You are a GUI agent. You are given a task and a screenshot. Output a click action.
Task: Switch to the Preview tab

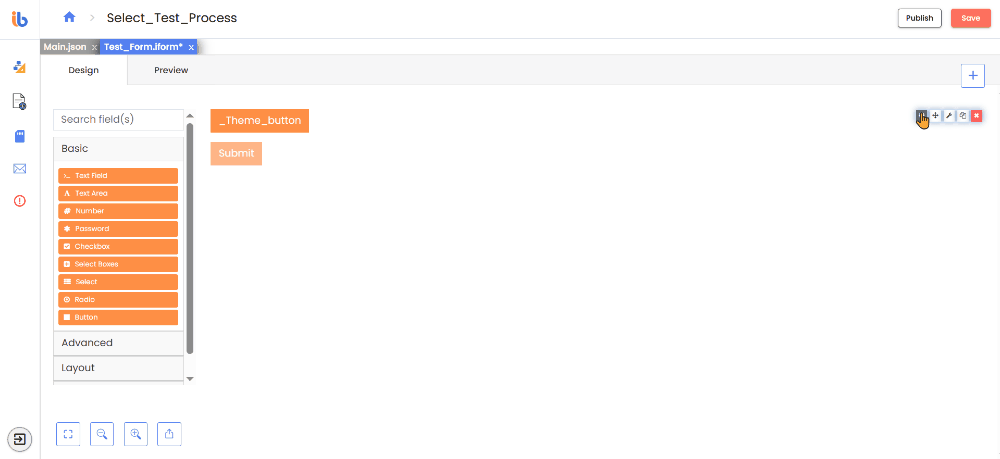171,70
